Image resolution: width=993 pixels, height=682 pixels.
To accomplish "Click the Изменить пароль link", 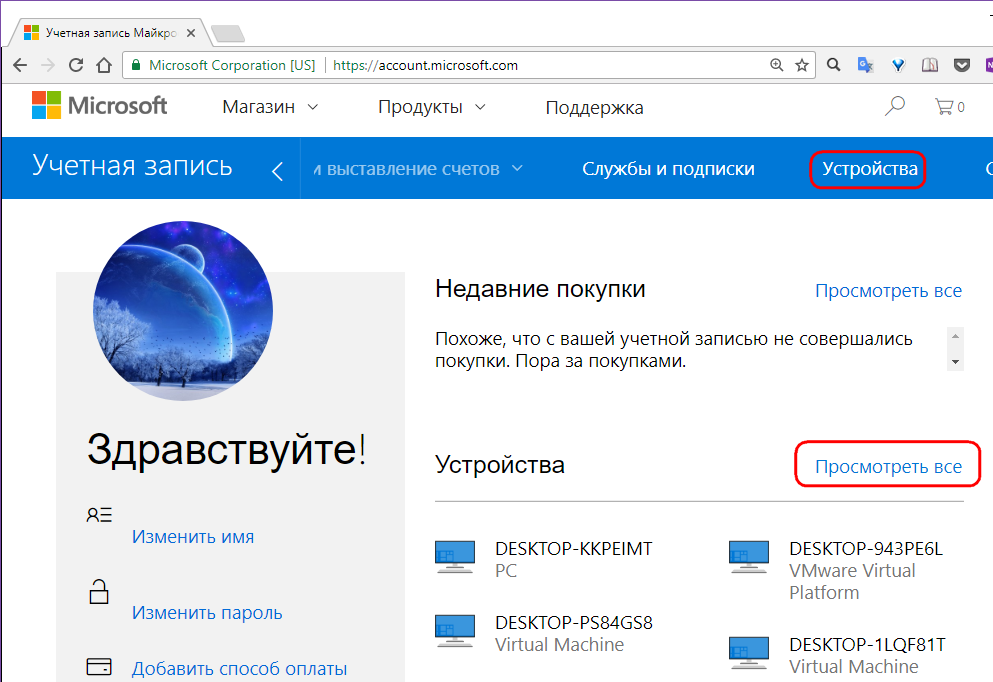I will pyautogui.click(x=207, y=613).
